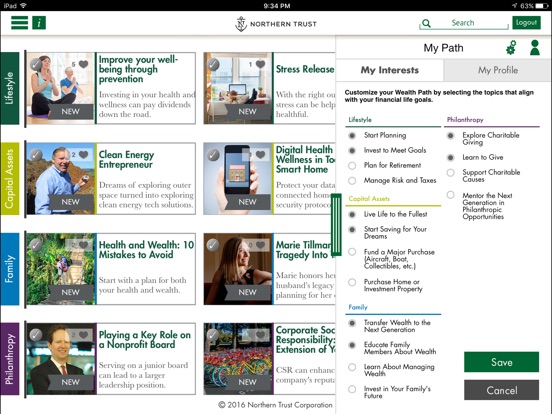Like the Digital Health Wellness article heart
The width and height of the screenshot is (552, 414).
pyautogui.click(x=260, y=155)
